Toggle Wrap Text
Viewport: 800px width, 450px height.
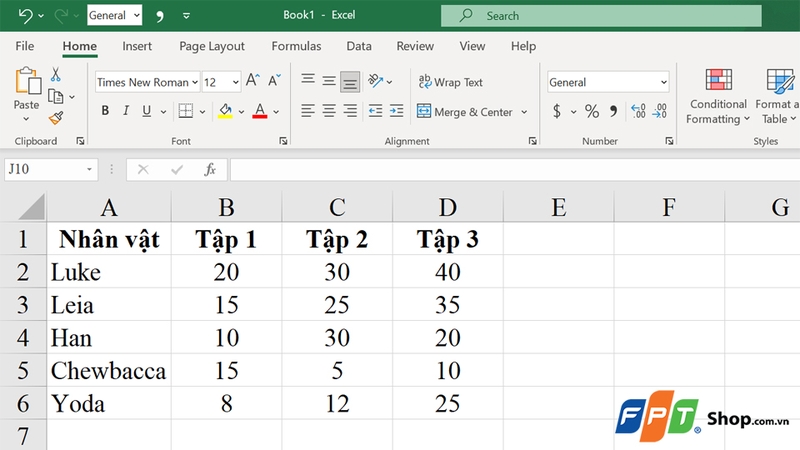click(x=451, y=82)
